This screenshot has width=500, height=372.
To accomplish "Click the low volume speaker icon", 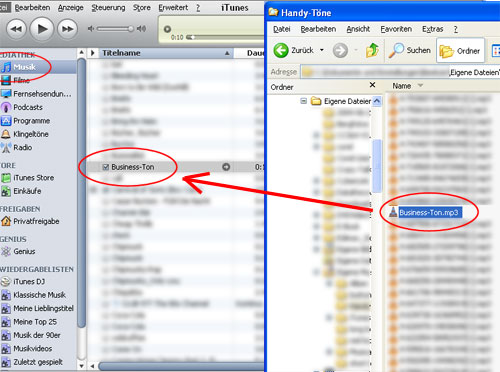I will click(x=90, y=29).
